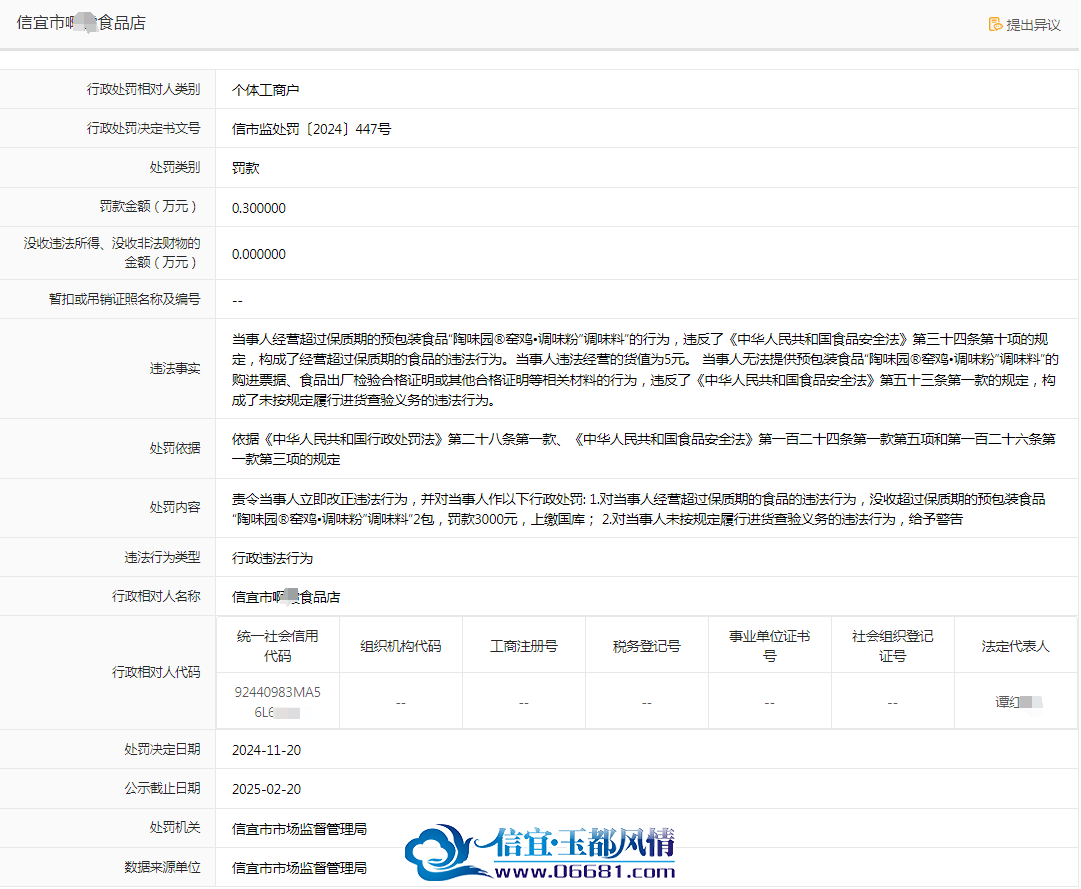
Task: Select publicity deadline 2025-02-20
Action: point(267,789)
